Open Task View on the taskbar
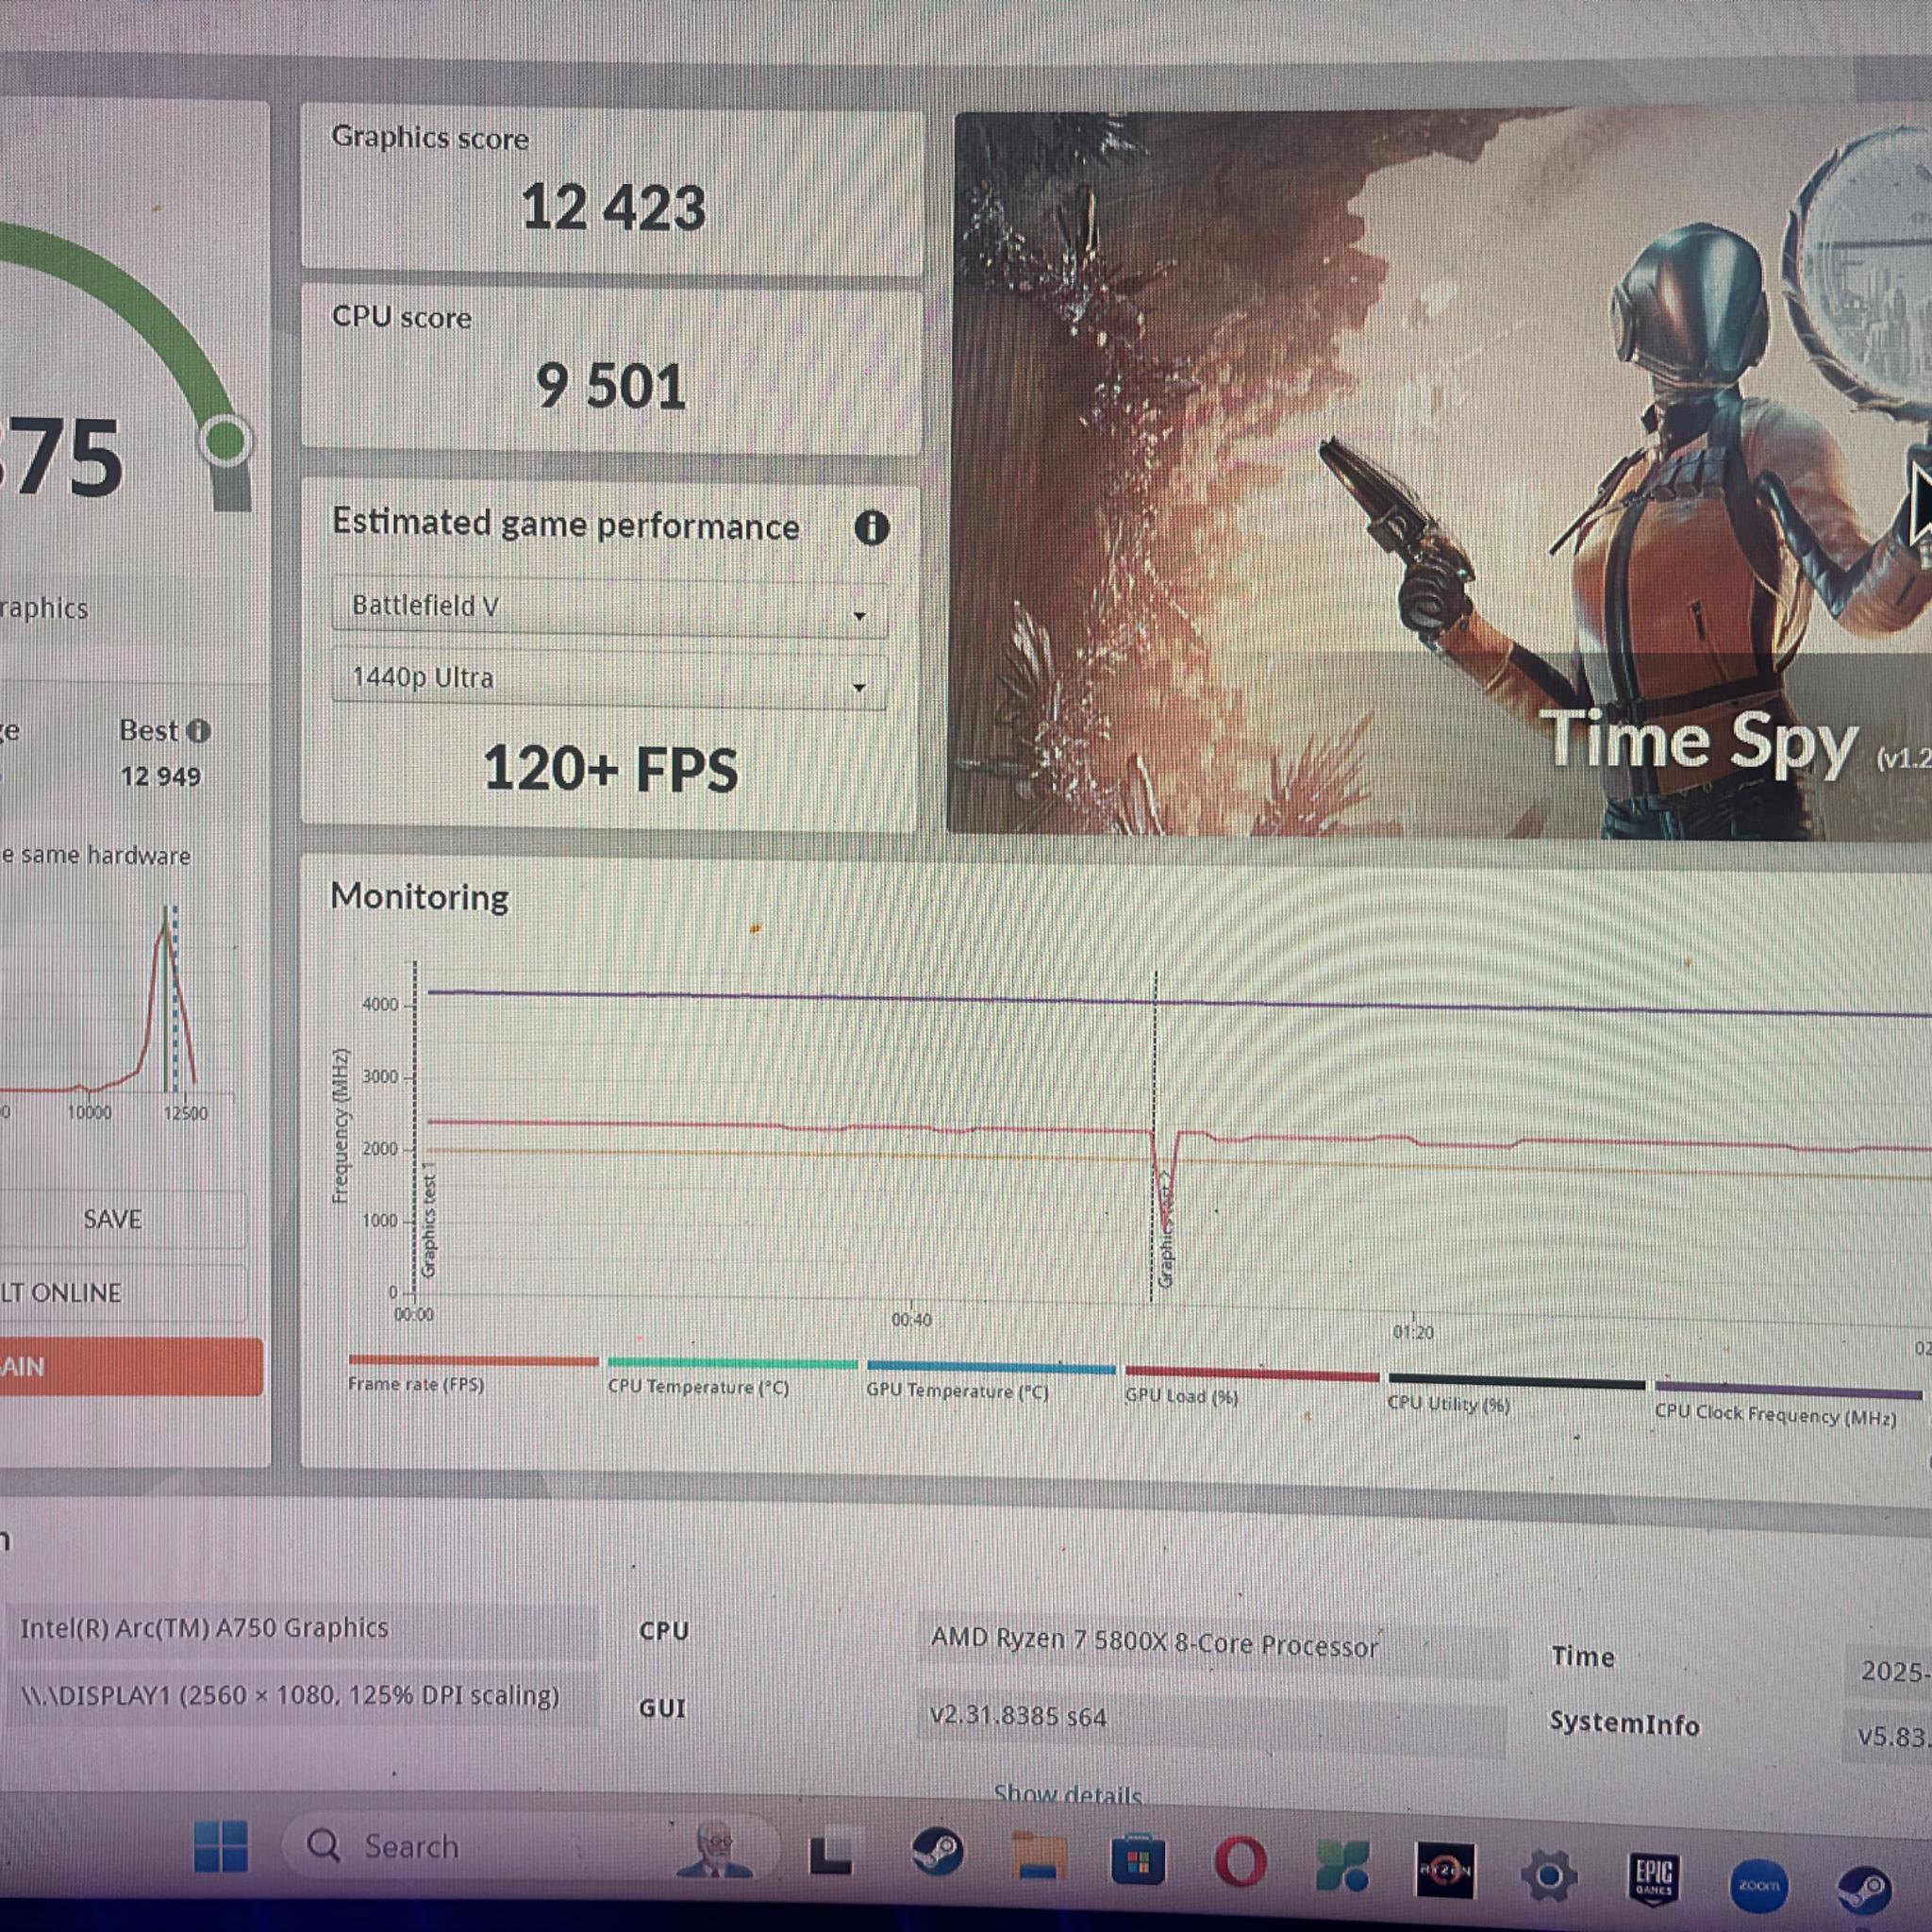1932x1932 pixels. click(x=830, y=1854)
